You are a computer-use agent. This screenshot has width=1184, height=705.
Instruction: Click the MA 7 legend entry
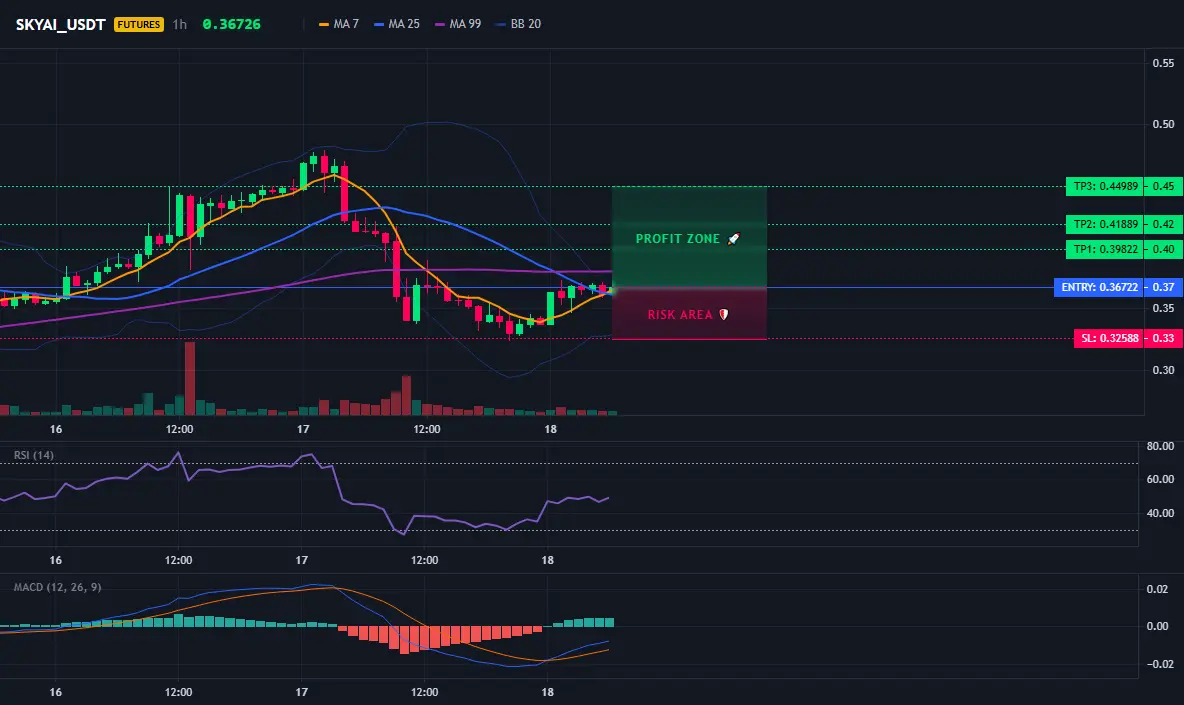tap(339, 24)
